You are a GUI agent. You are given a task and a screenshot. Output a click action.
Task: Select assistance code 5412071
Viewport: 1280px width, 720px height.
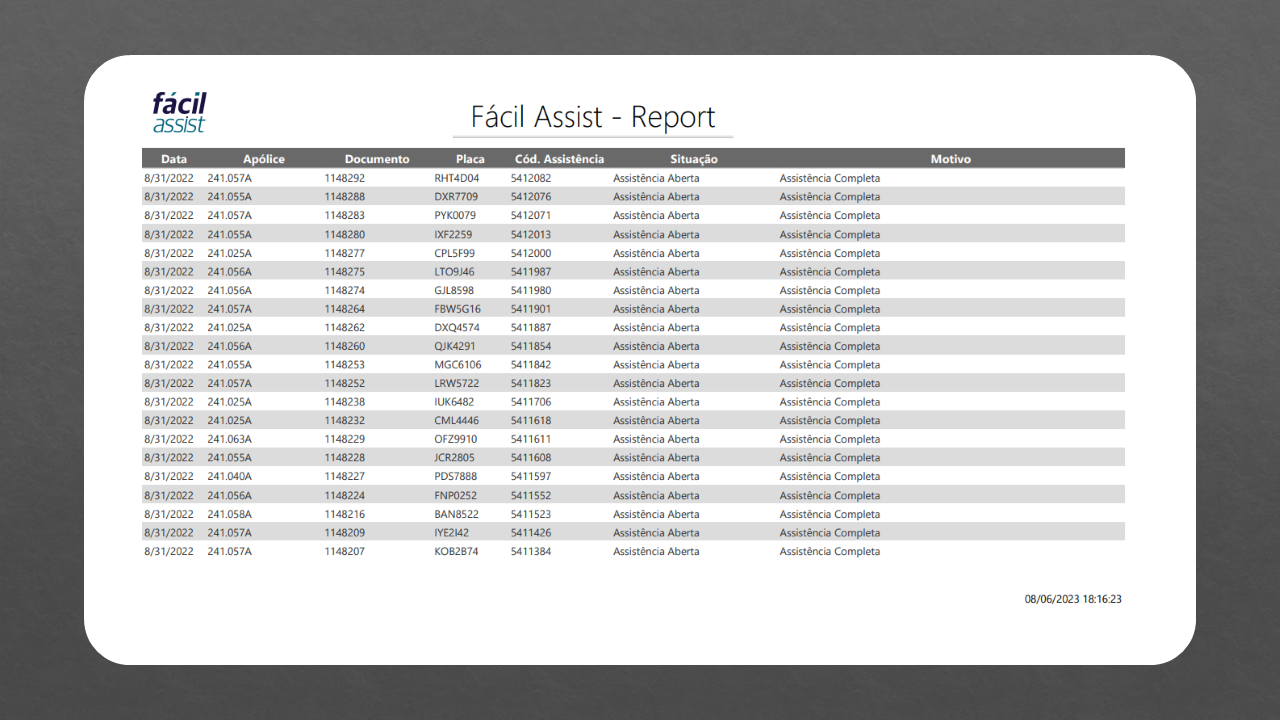[x=530, y=215]
